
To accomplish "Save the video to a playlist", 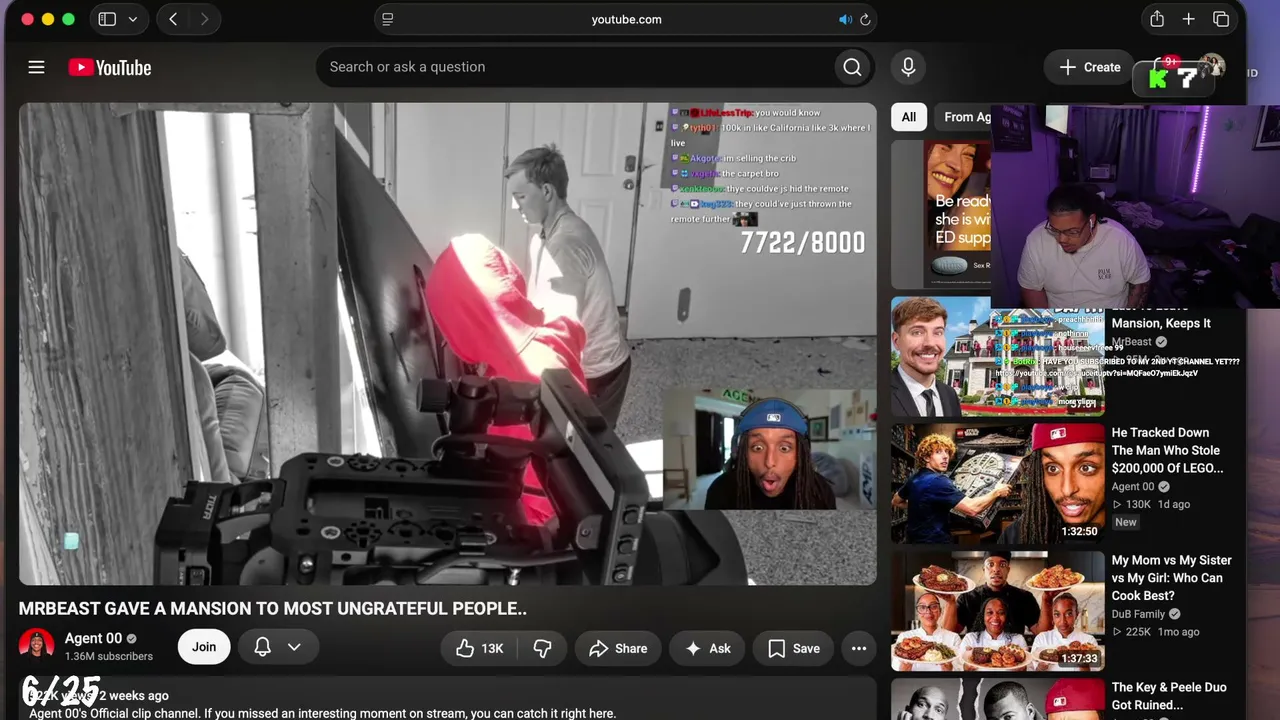I will click(794, 648).
